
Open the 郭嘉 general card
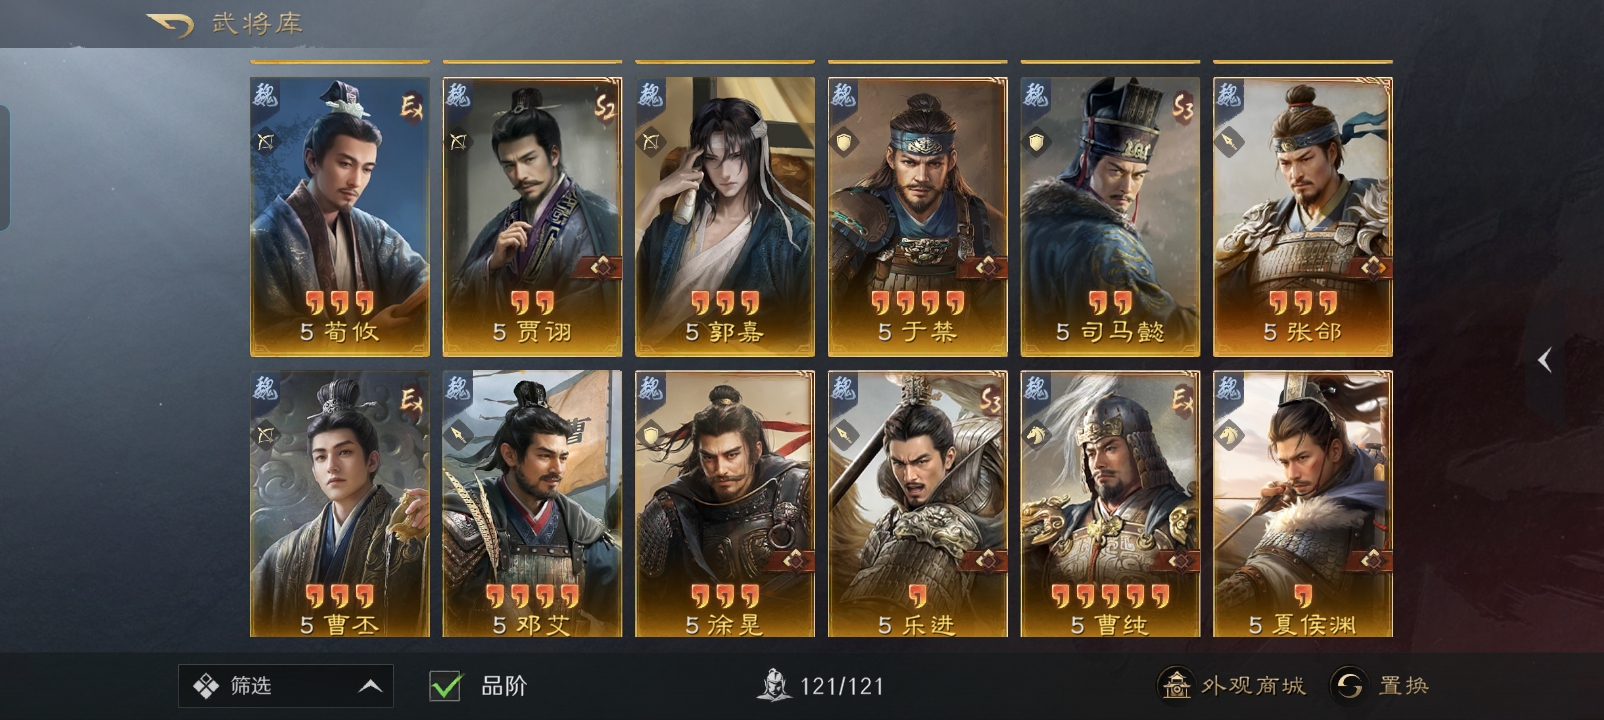point(725,217)
